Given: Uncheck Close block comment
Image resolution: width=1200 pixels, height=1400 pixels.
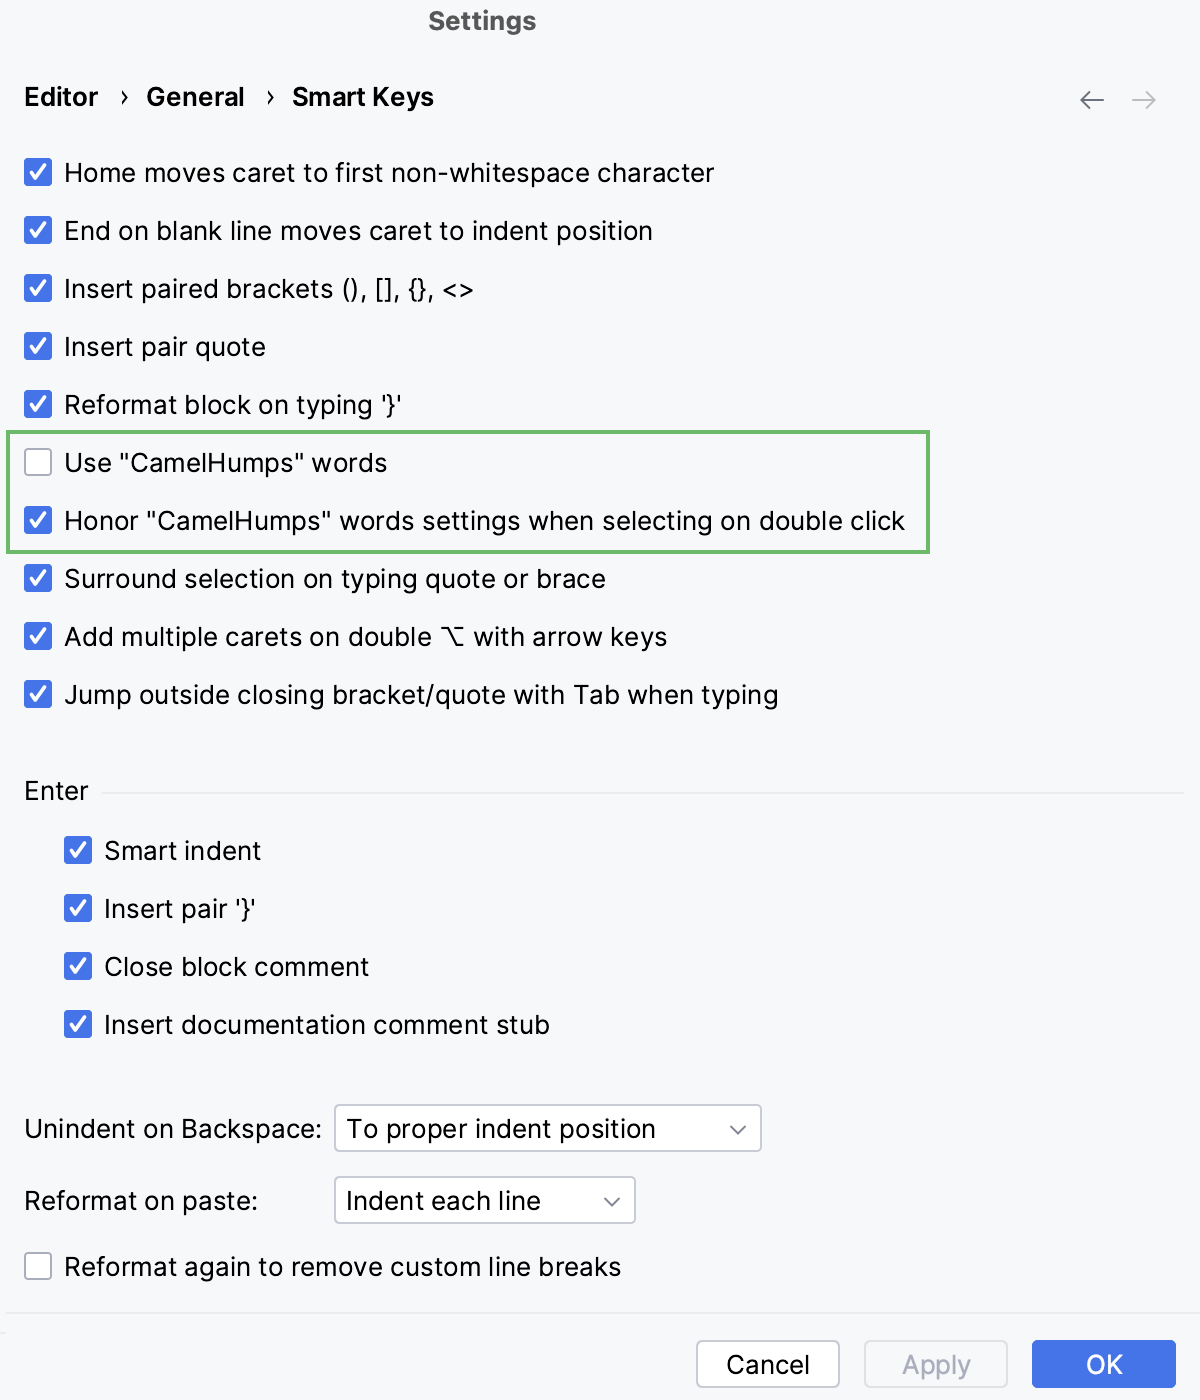Looking at the screenshot, I should (77, 966).
